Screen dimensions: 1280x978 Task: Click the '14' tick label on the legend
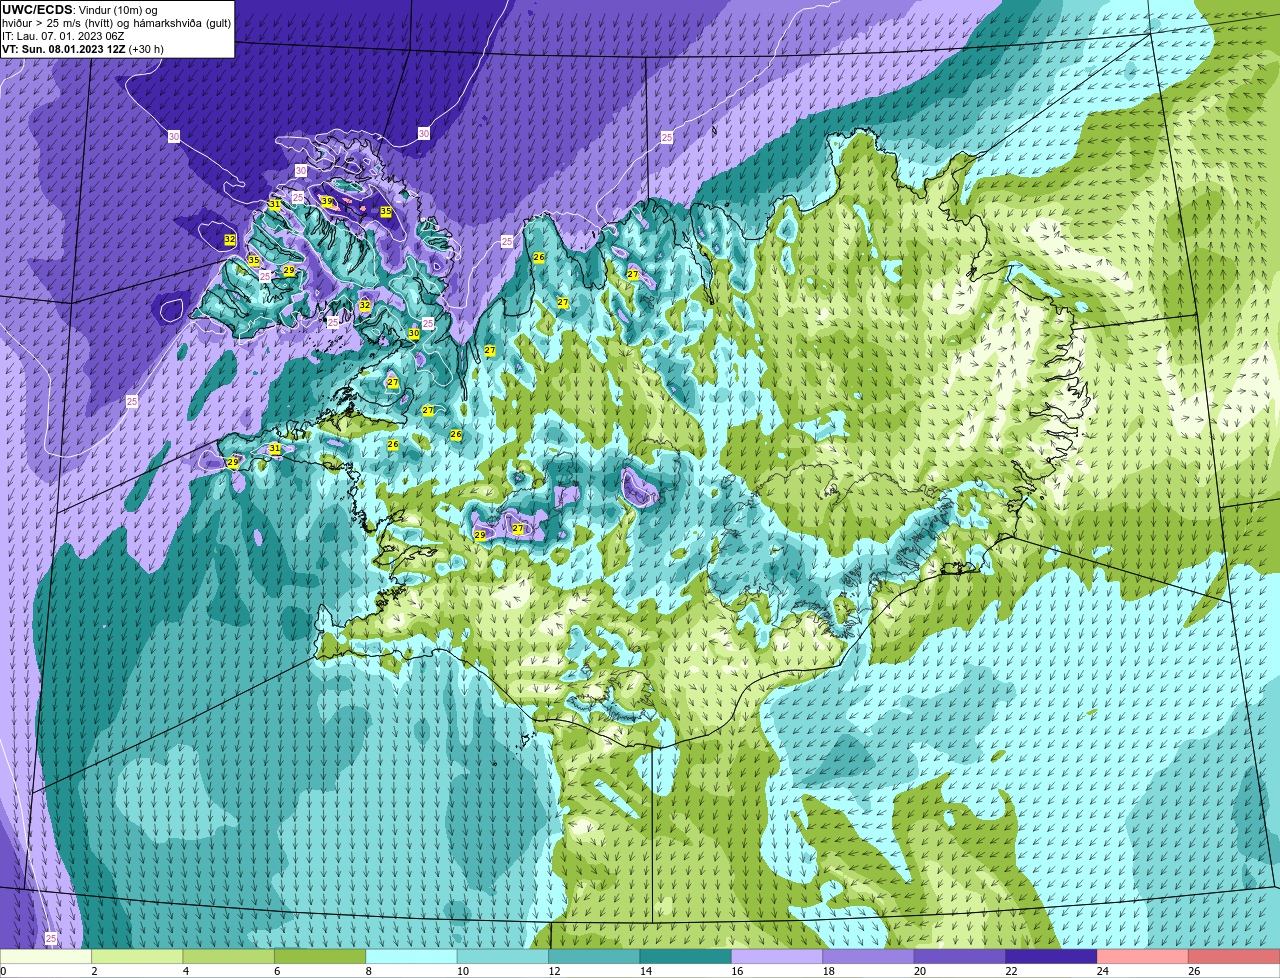[645, 971]
